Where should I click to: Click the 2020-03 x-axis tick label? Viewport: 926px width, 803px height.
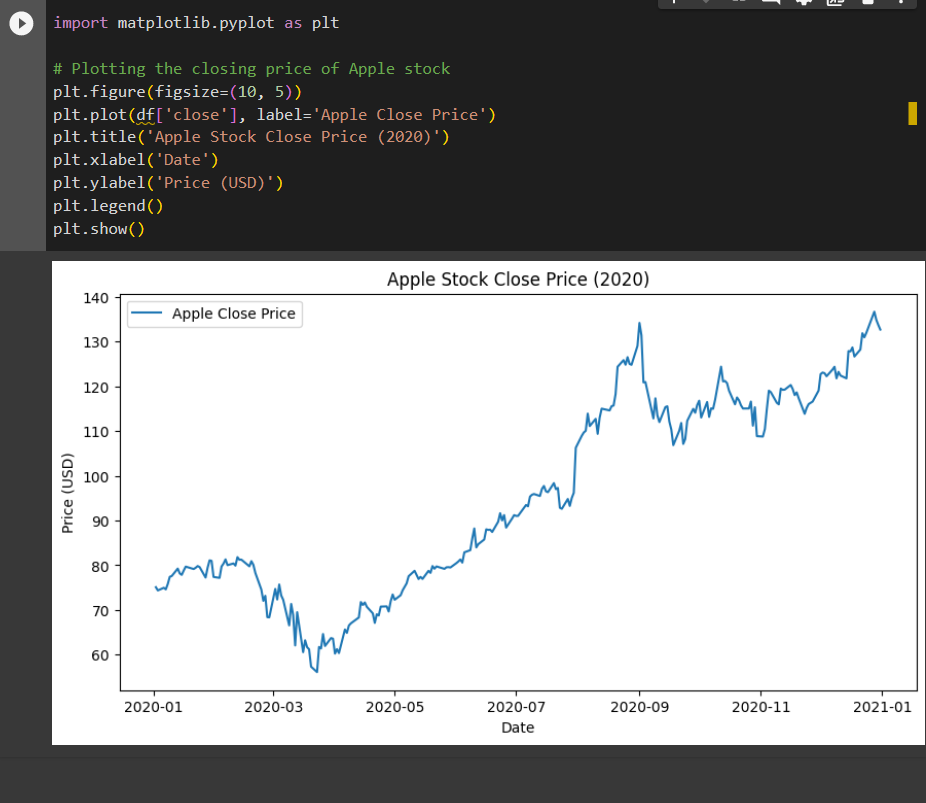[x=273, y=707]
